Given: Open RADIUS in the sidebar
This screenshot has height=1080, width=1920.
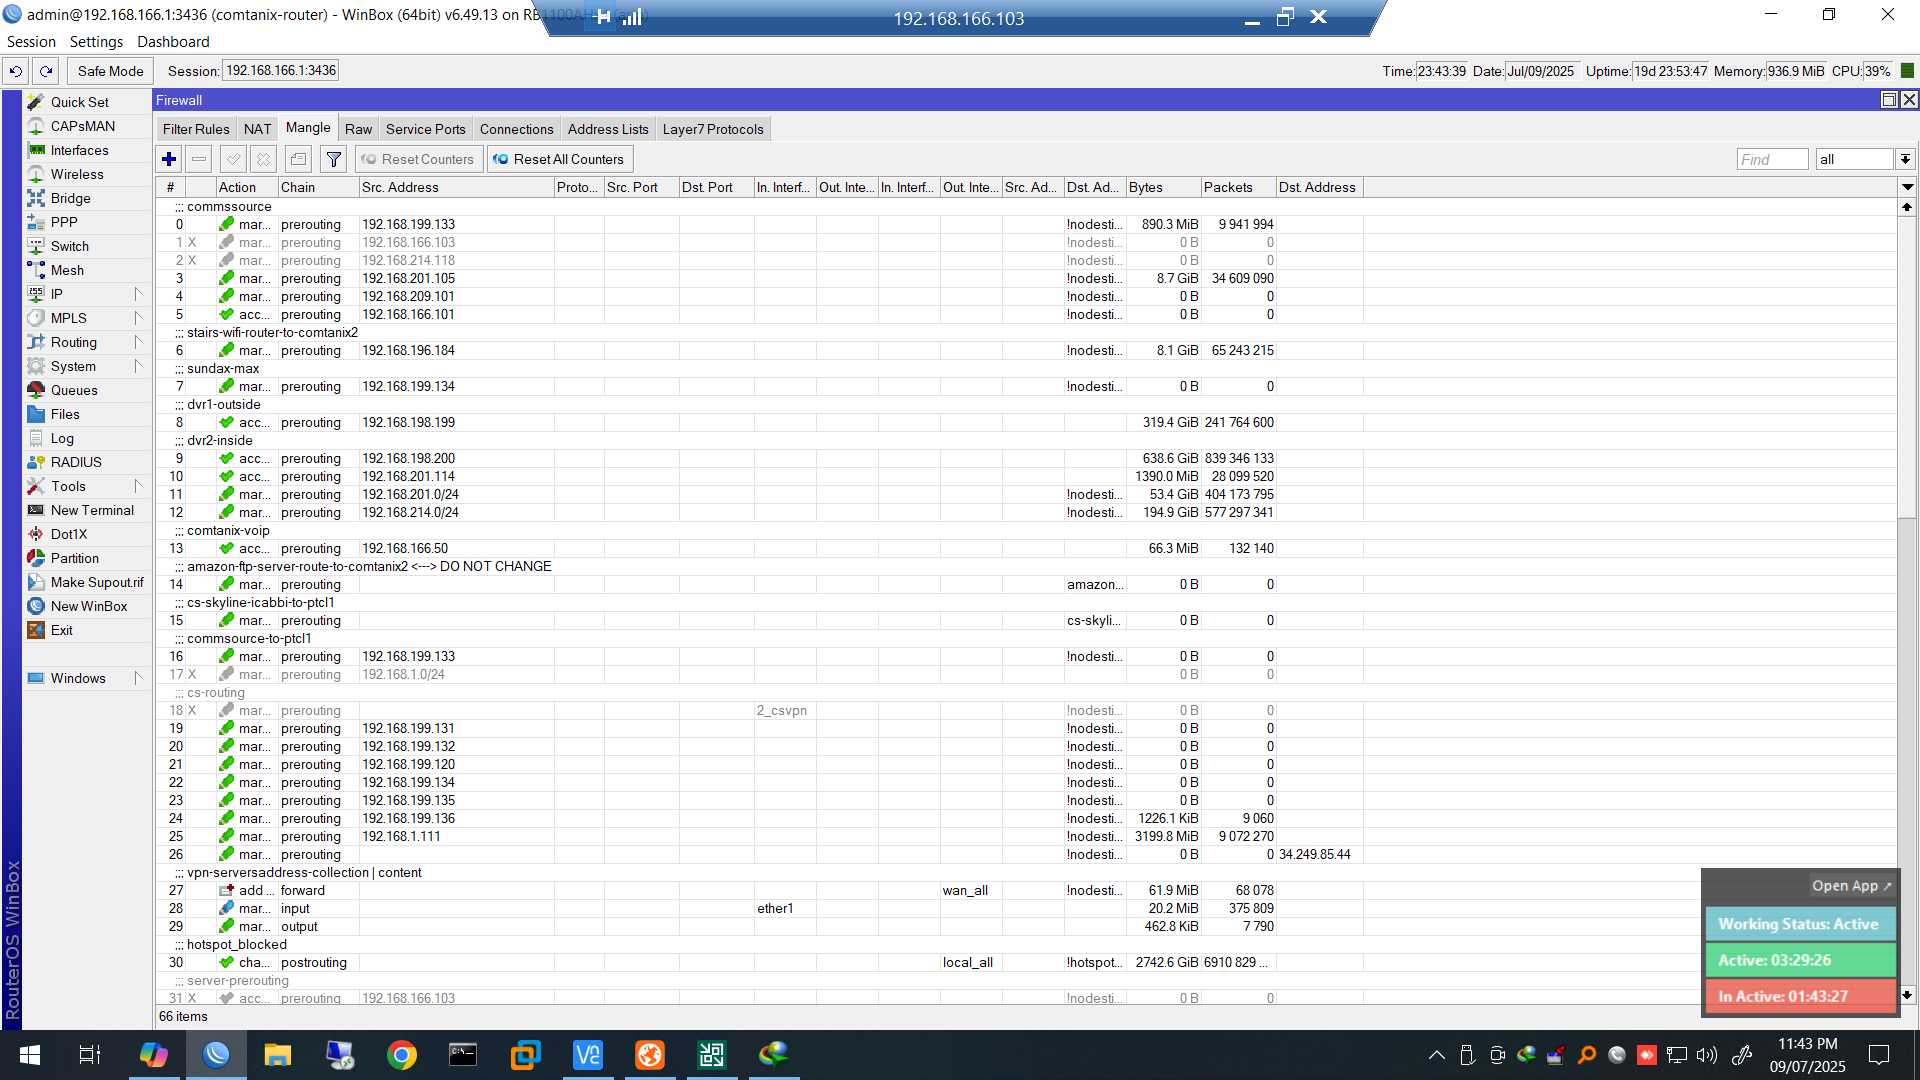Looking at the screenshot, I should pyautogui.click(x=76, y=462).
